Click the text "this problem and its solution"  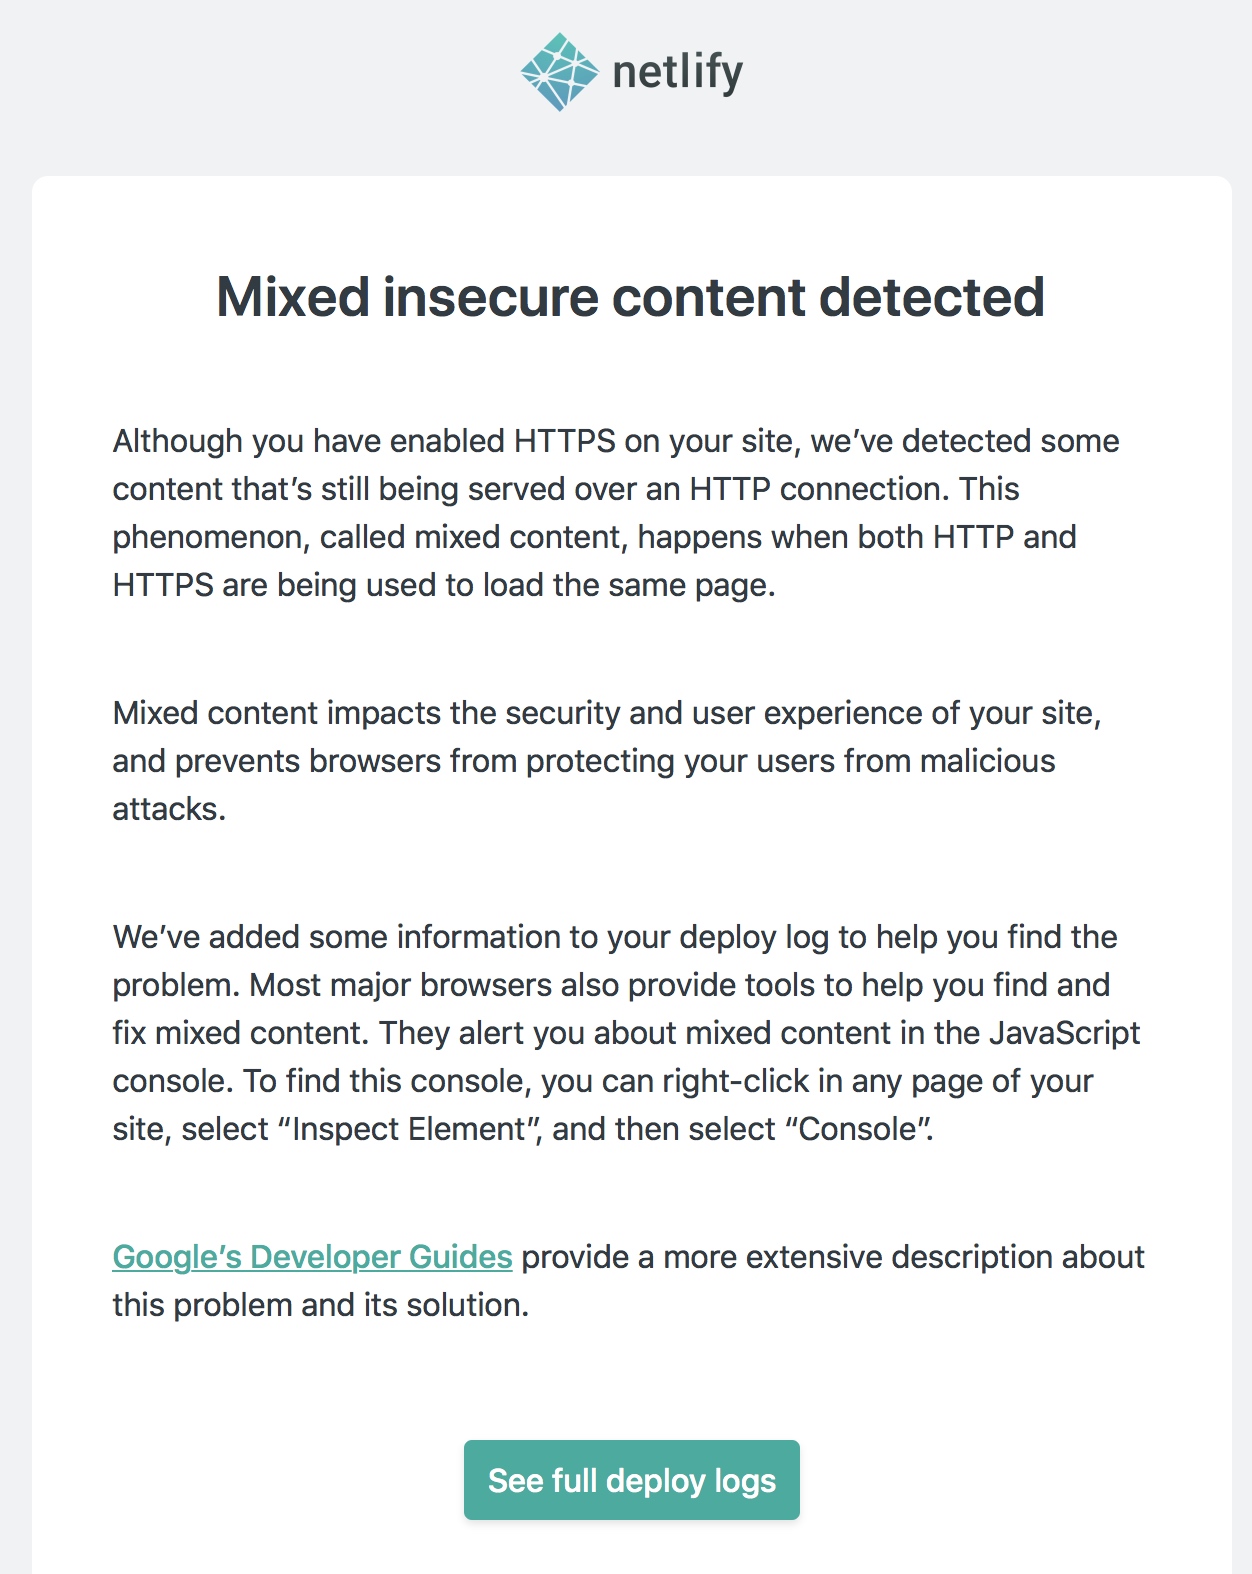pyautogui.click(x=320, y=1305)
